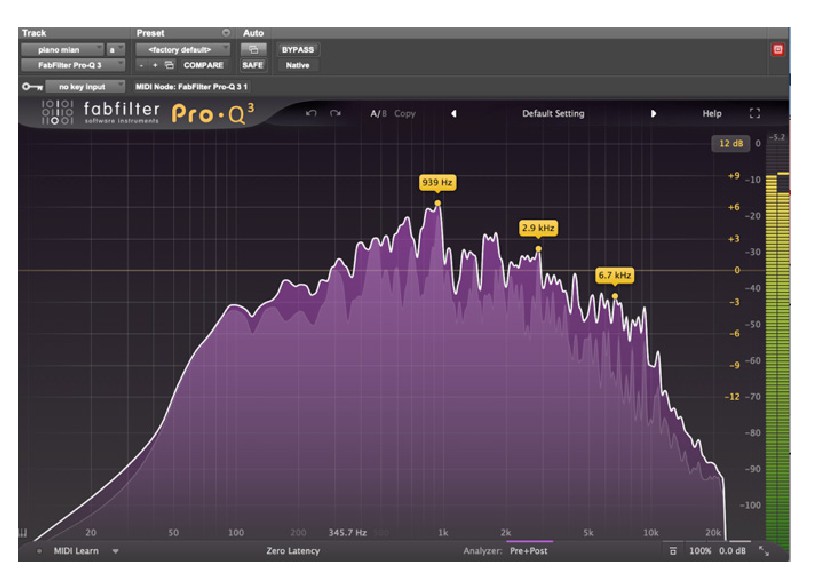Click the MIDI Node FabFilter Pro-Q 3 1 text

(191, 86)
